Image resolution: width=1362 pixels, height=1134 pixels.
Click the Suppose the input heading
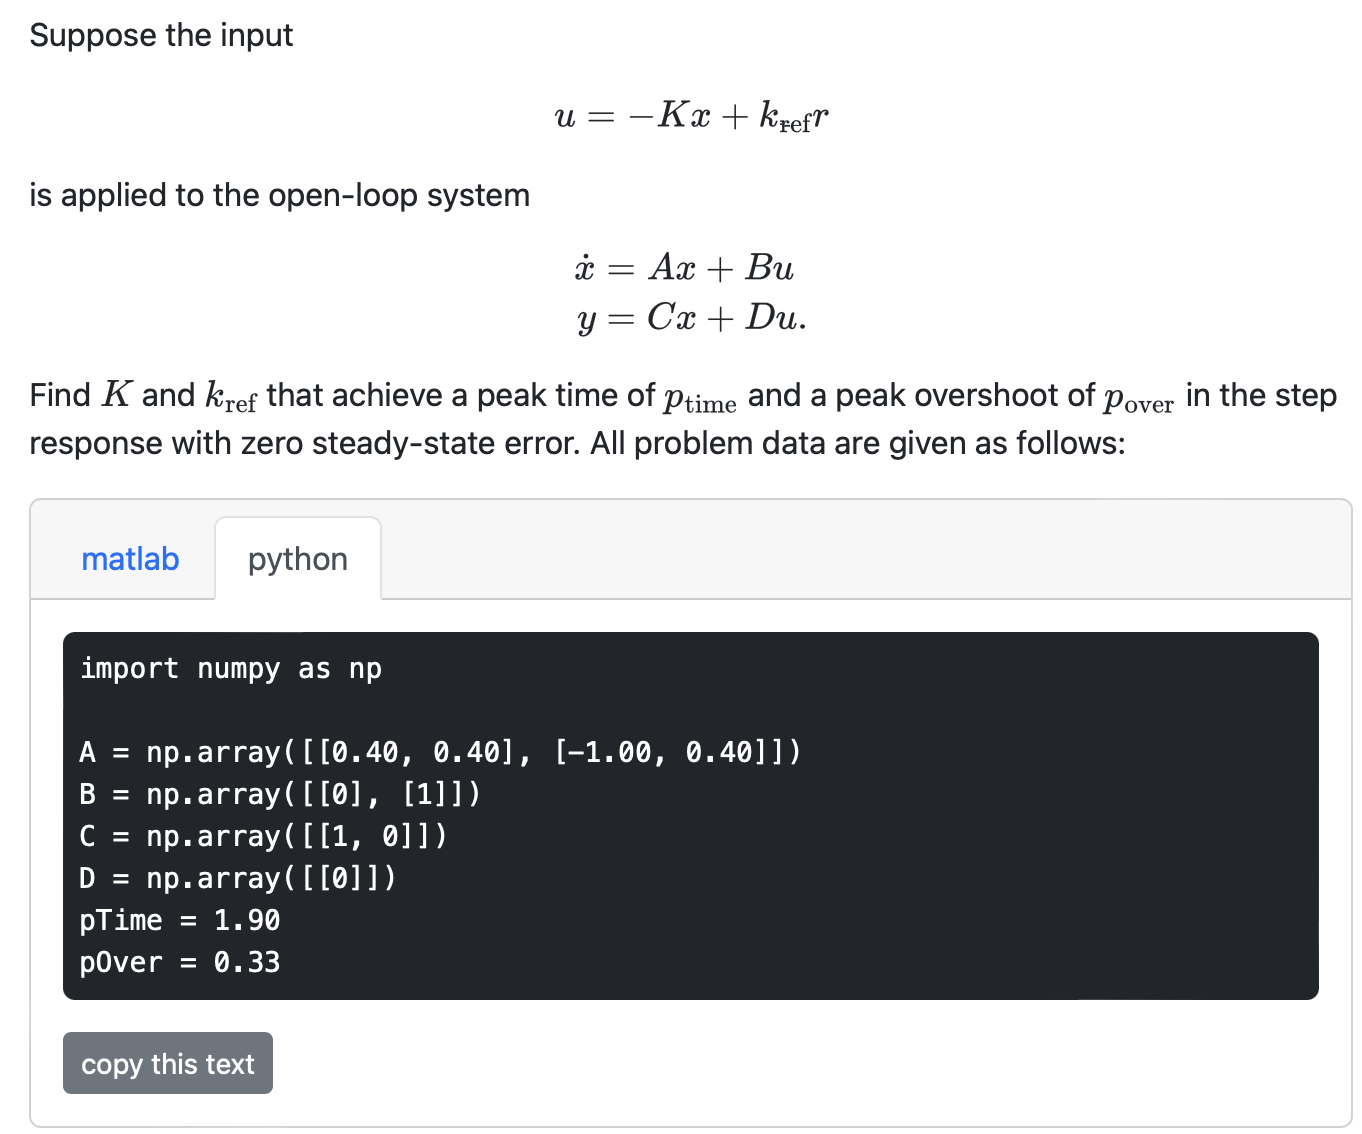(161, 34)
